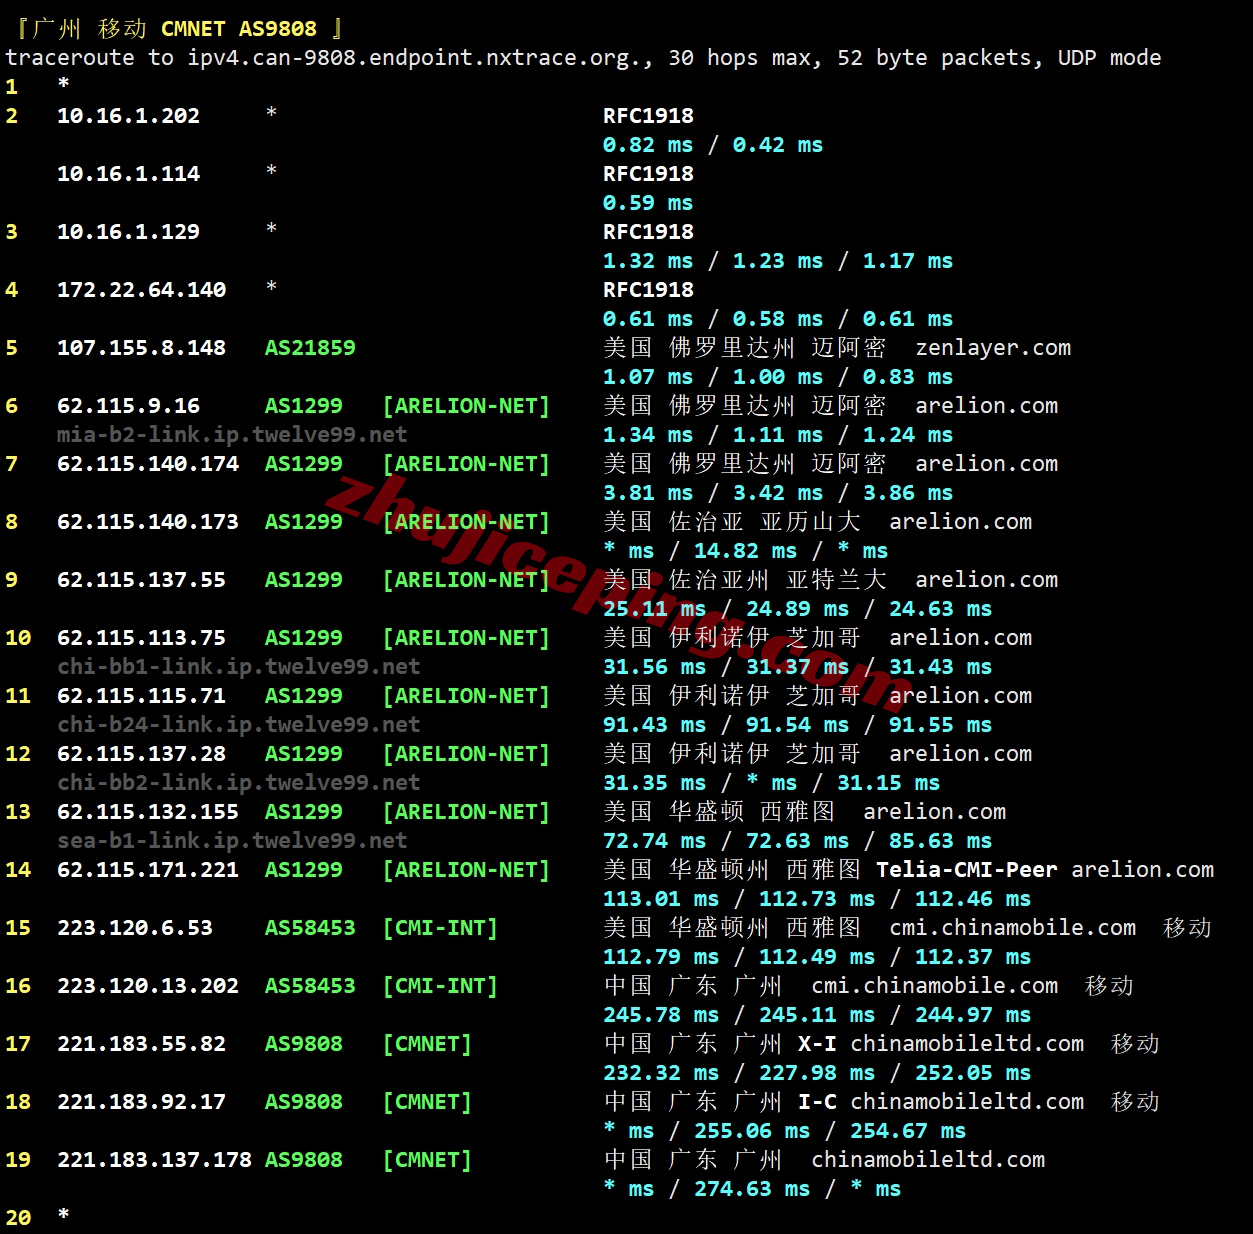Click the hostname chi-bb1-link.ip.twelve99.net
The image size is (1253, 1234).
[239, 667]
